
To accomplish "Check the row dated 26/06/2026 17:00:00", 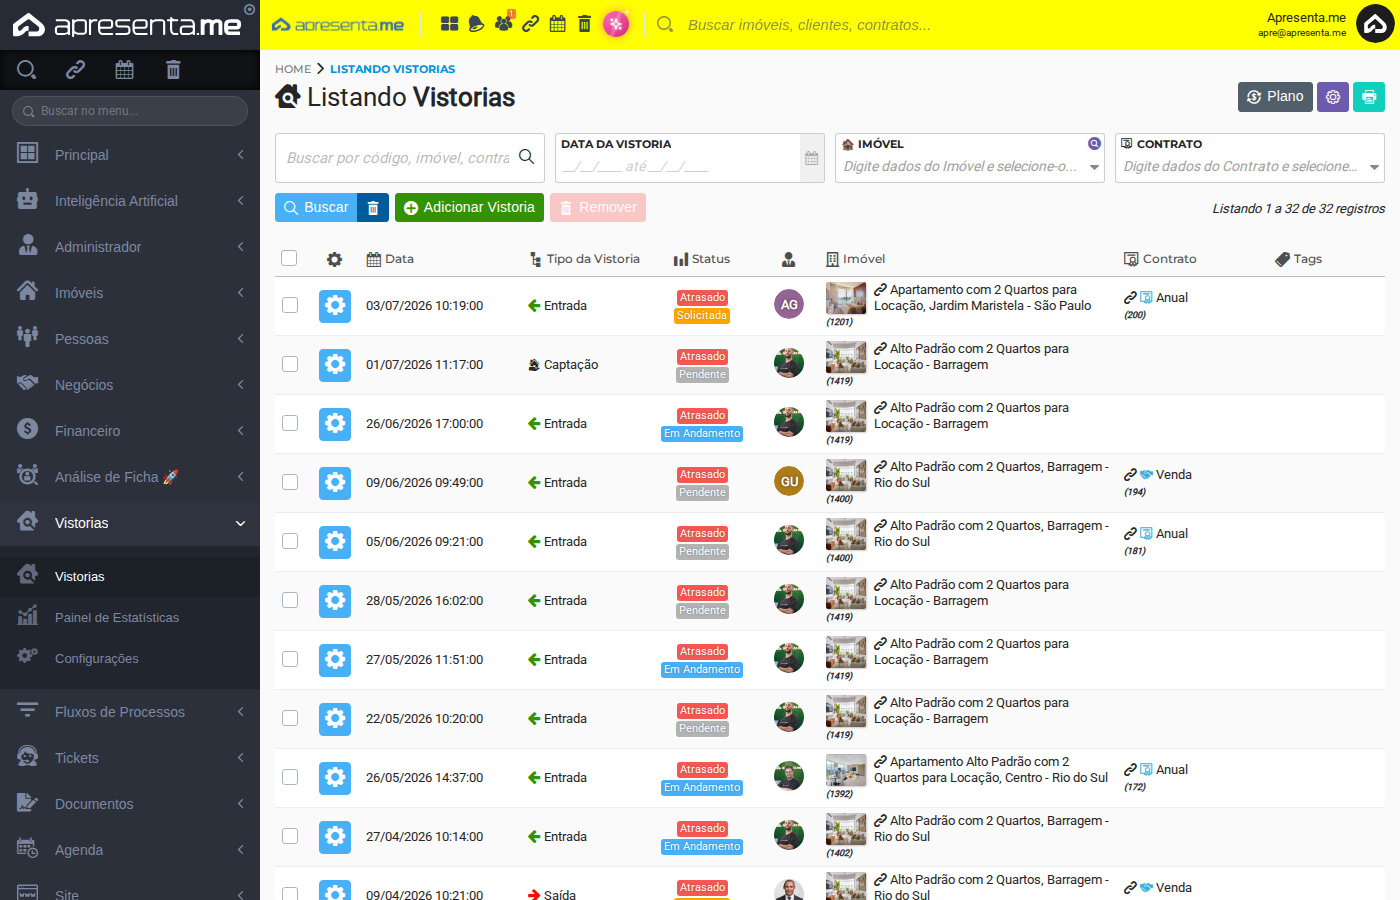I will pyautogui.click(x=290, y=423).
